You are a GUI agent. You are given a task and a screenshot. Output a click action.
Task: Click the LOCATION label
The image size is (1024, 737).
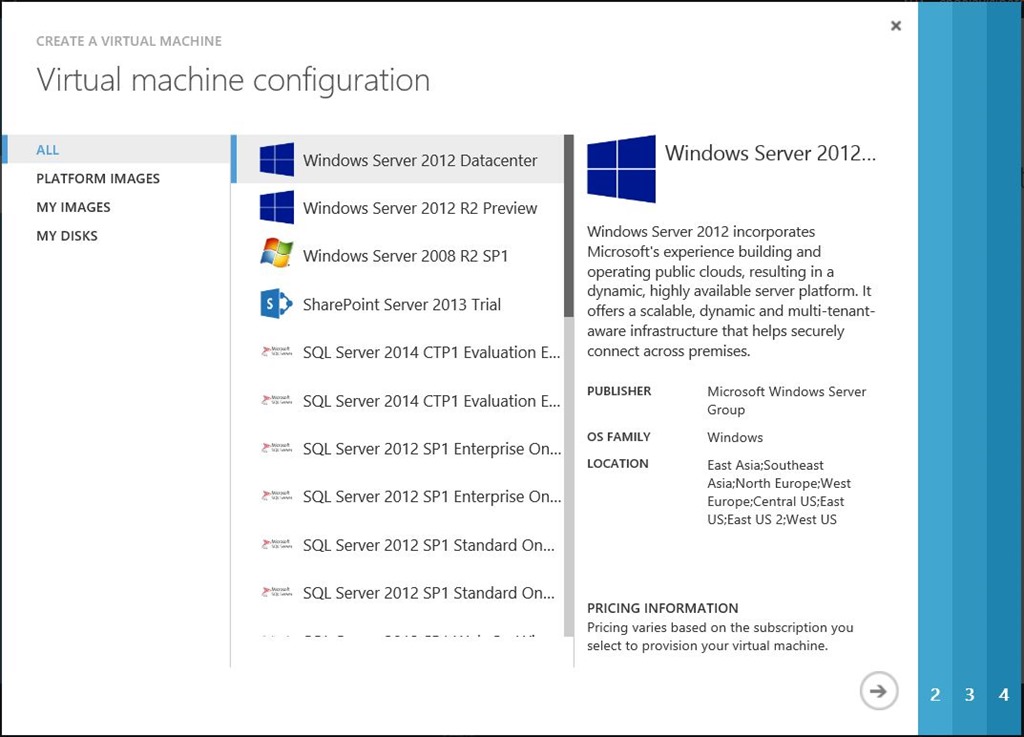[x=617, y=463]
